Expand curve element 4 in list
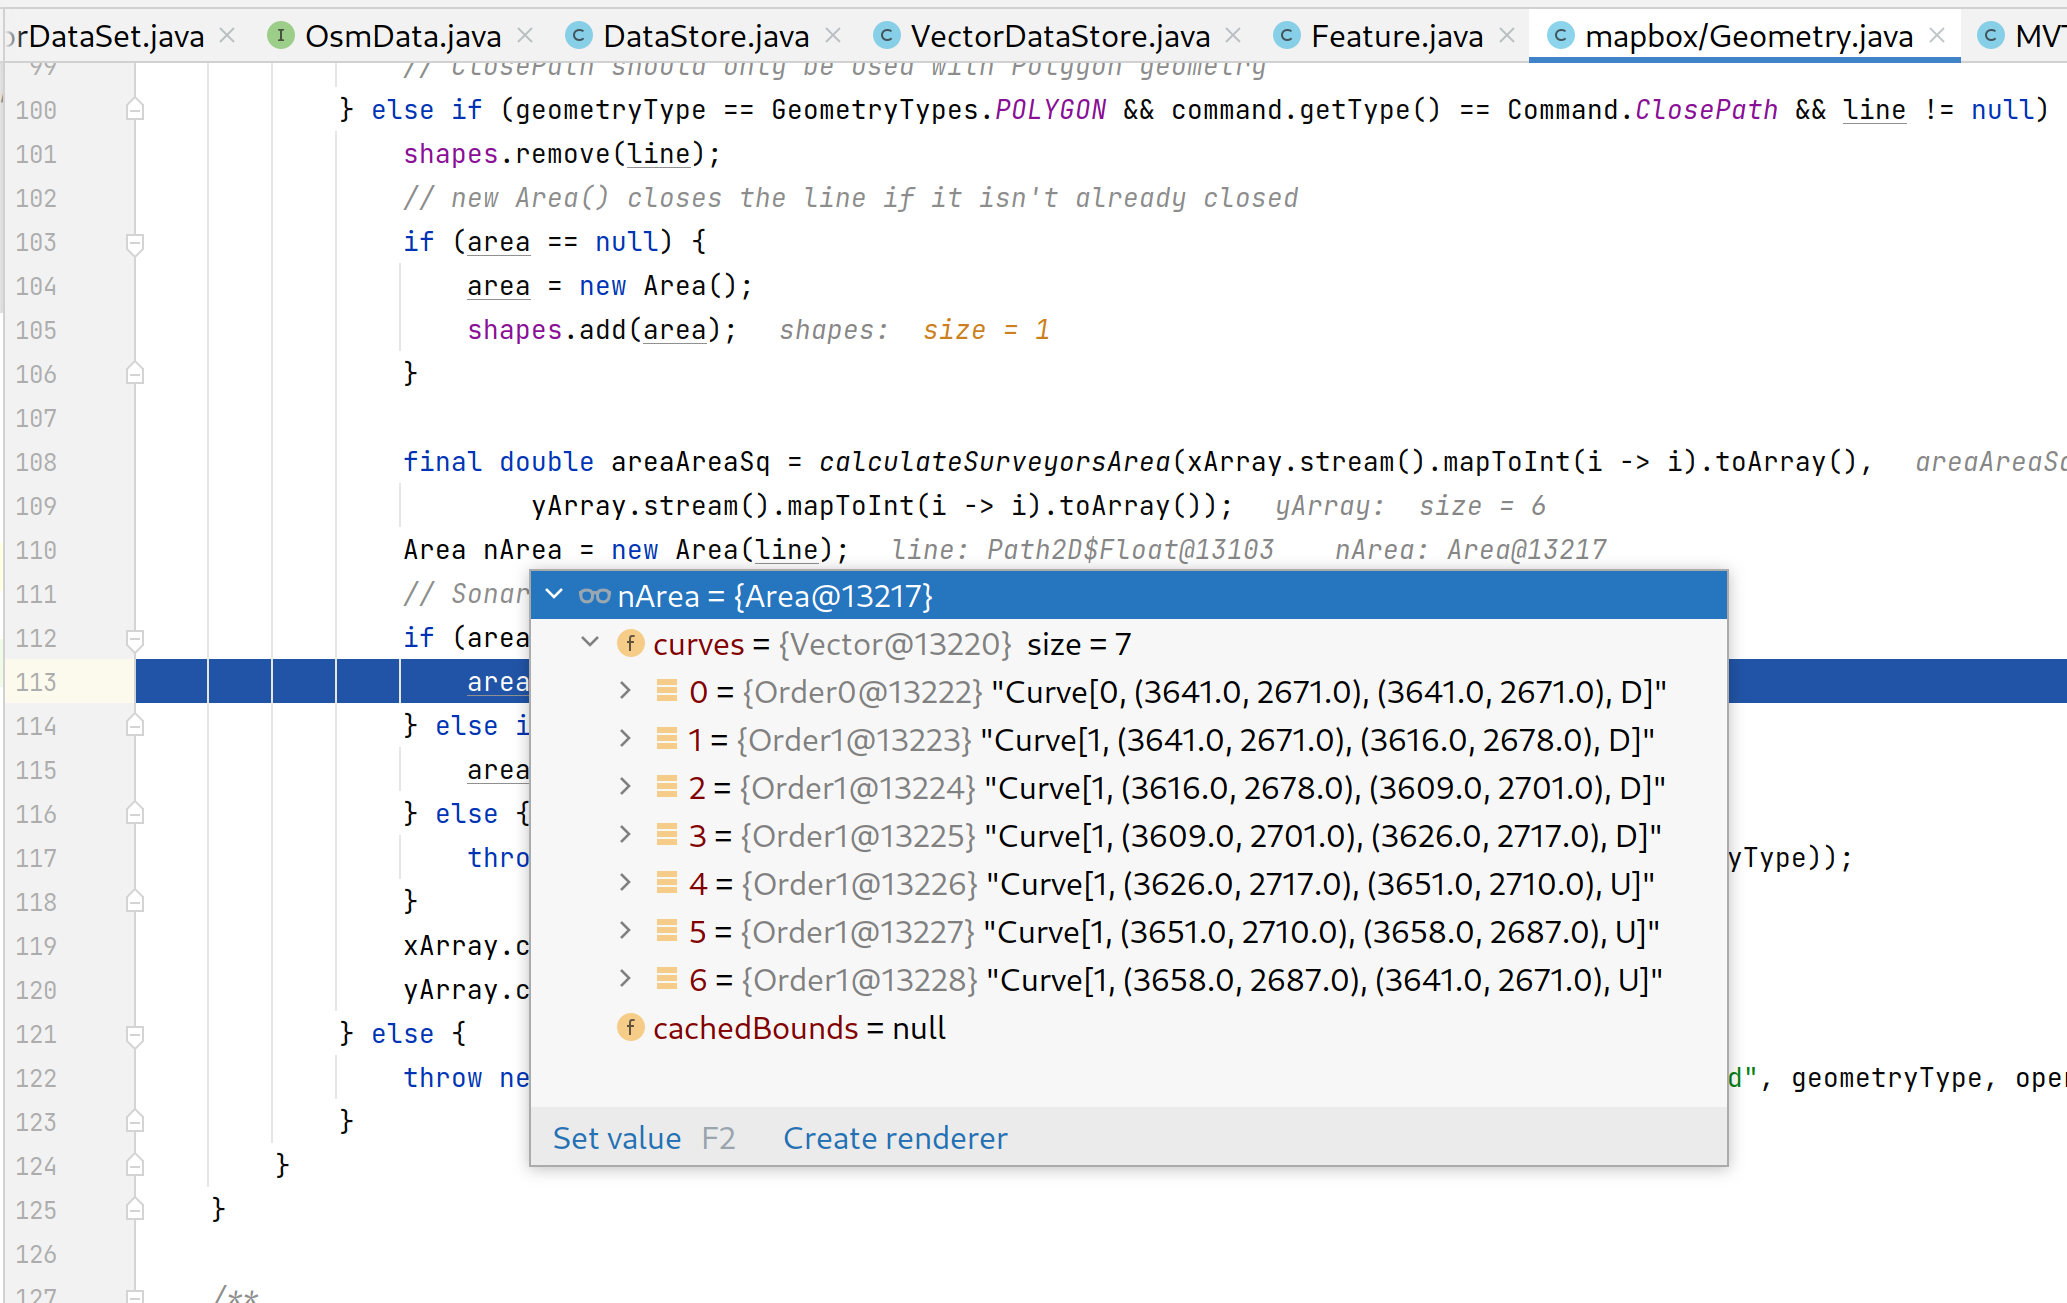2067x1303 pixels. point(625,883)
